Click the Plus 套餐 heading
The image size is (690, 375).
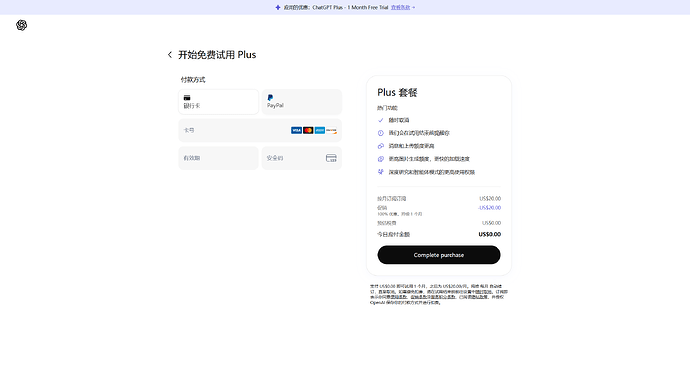(x=397, y=92)
